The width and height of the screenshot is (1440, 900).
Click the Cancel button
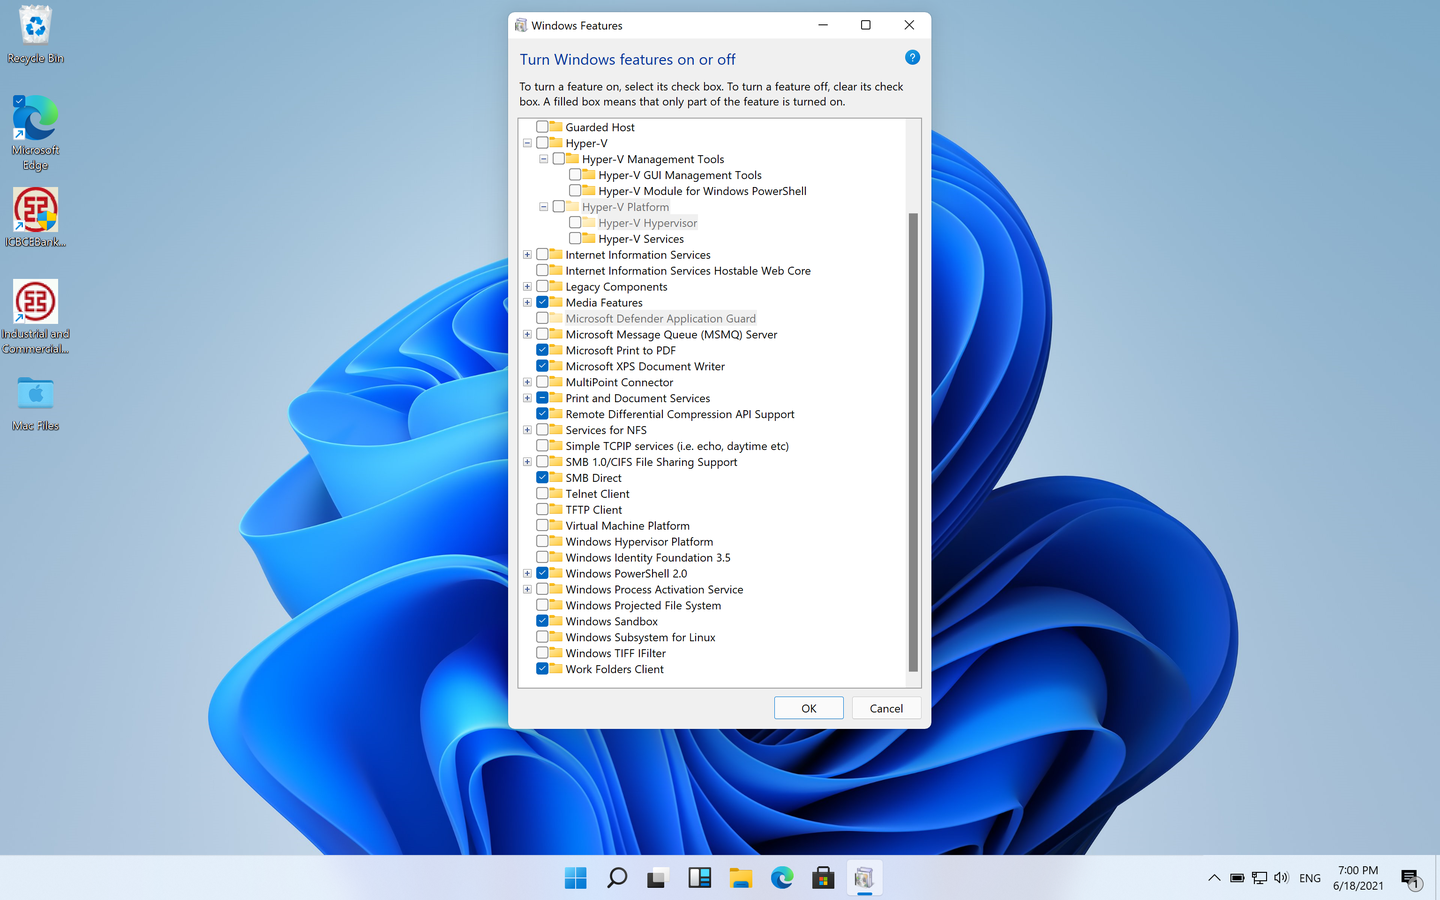pyautogui.click(x=886, y=707)
